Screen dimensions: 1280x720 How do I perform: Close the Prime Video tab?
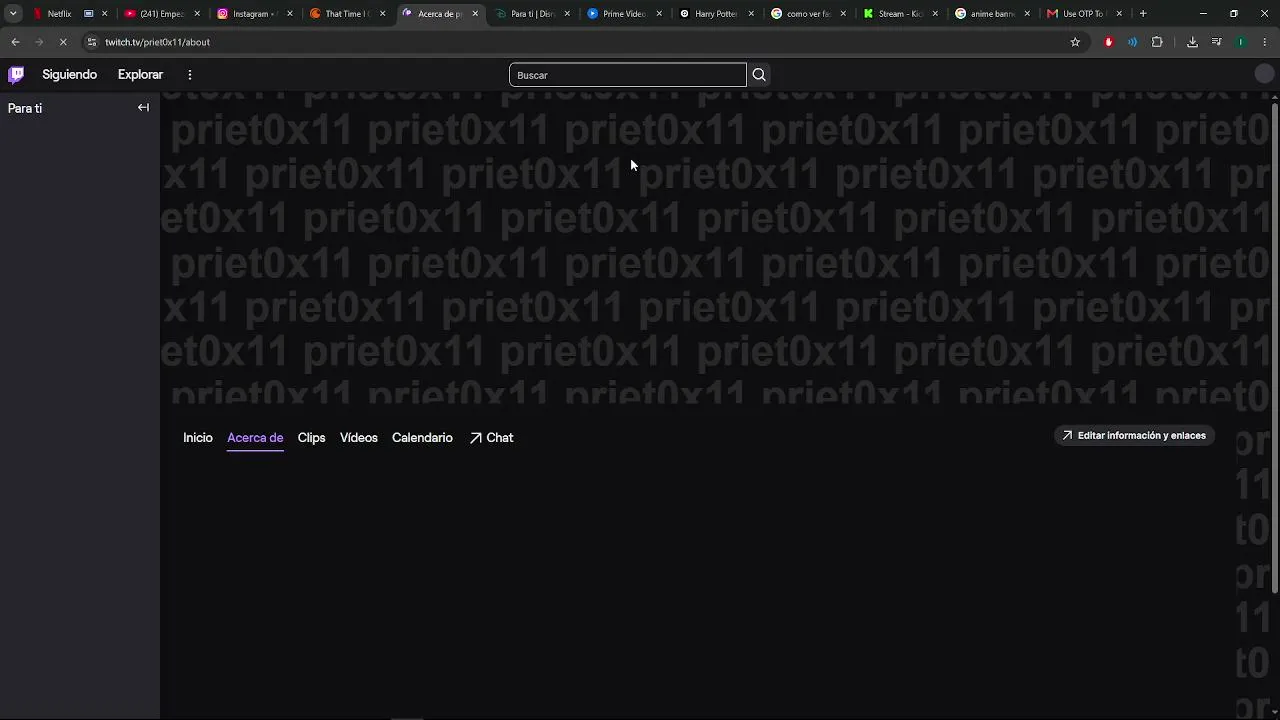(659, 14)
